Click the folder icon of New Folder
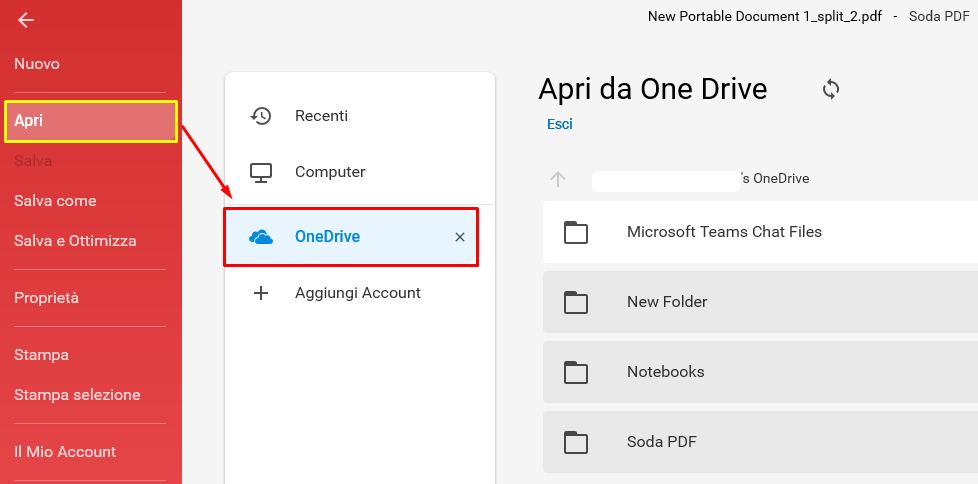Viewport: 978px width, 484px height. tap(576, 302)
